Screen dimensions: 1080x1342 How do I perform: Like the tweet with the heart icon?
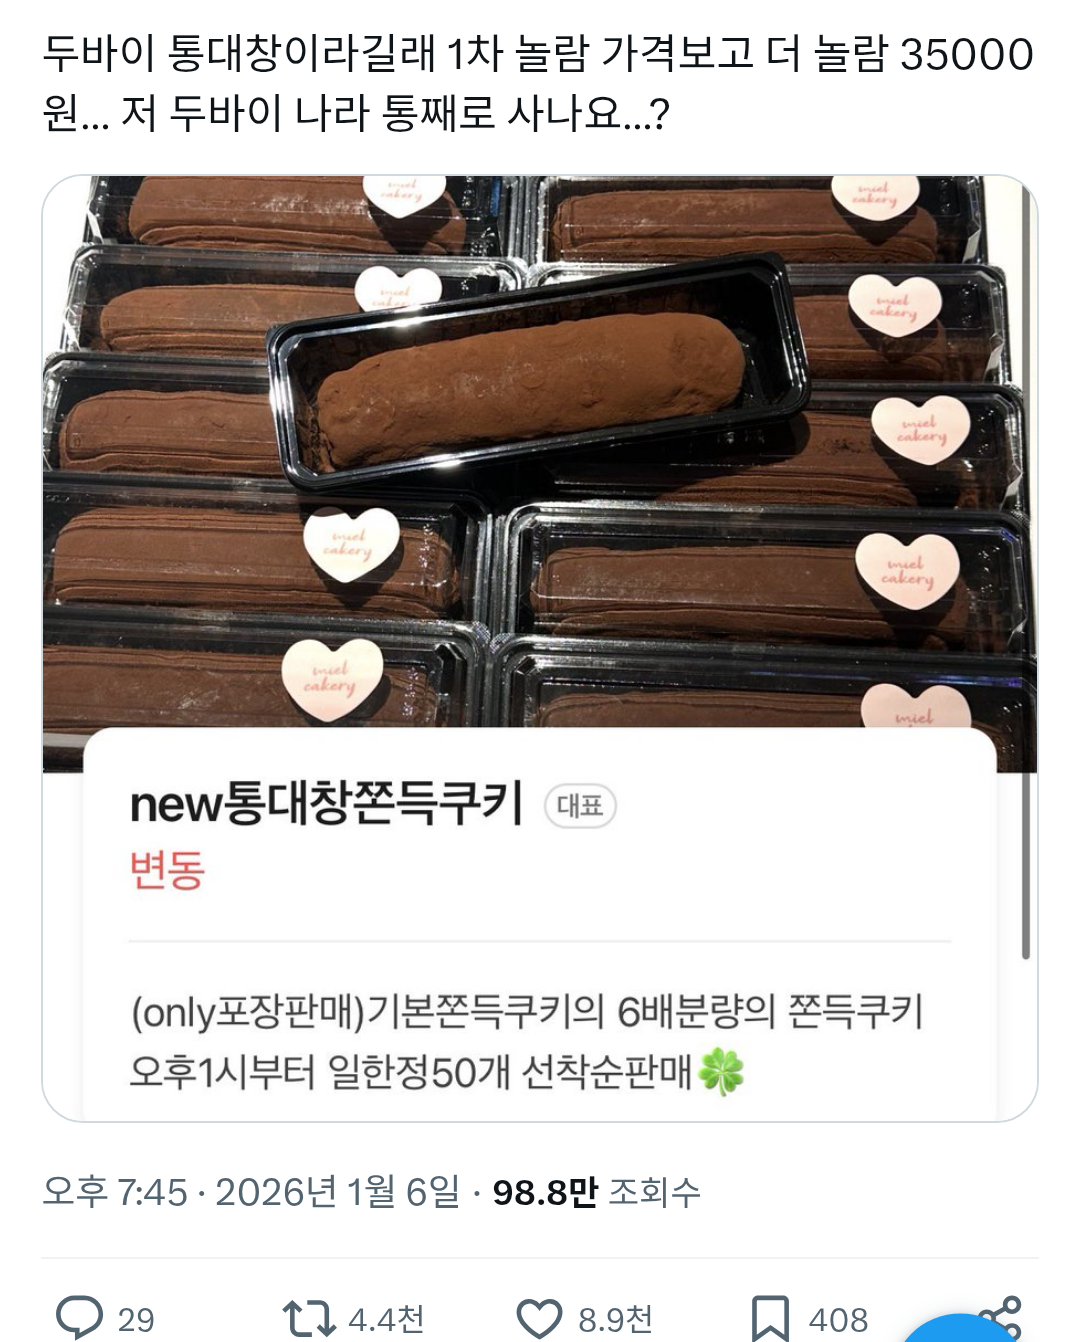[x=539, y=1318]
